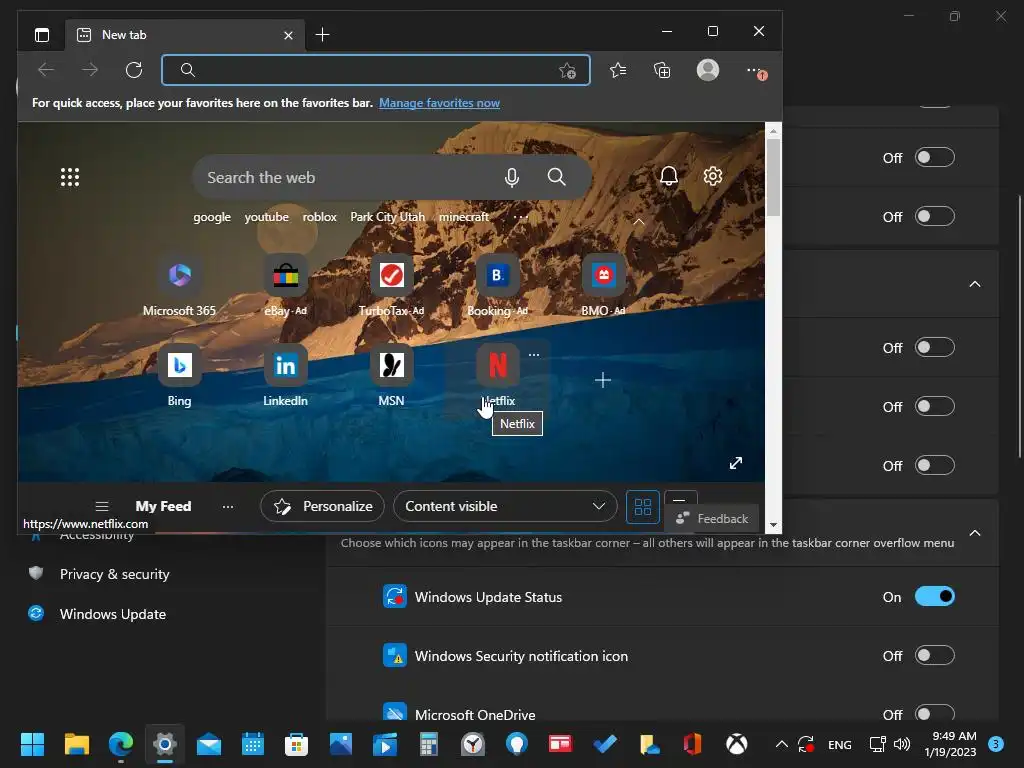Expand the background image with arrow icon
Viewport: 1024px width, 768px height.
pyautogui.click(x=736, y=463)
